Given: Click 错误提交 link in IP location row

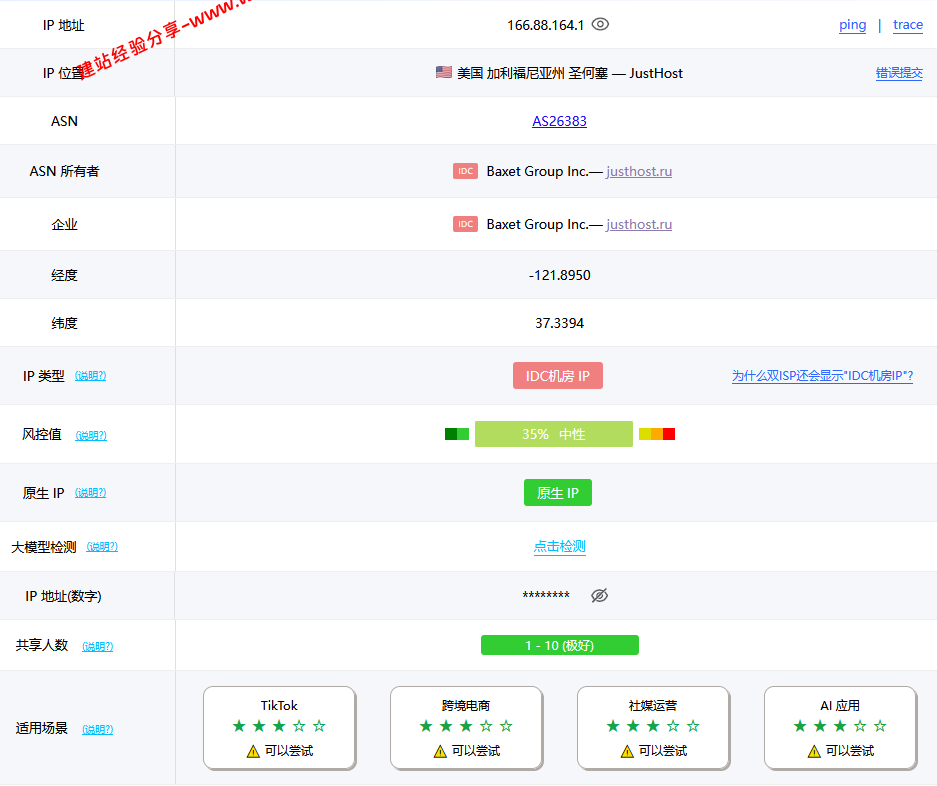Looking at the screenshot, I should click(x=899, y=73).
